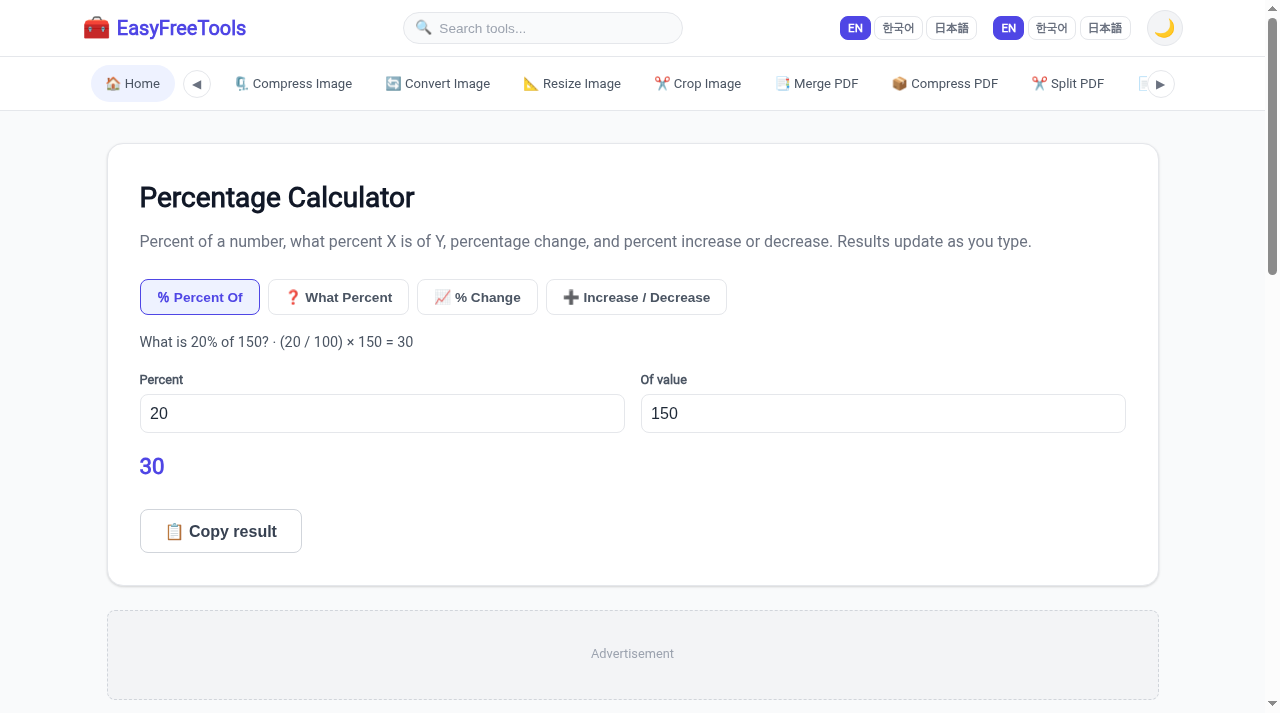Open the Compress Image tool
The width and height of the screenshot is (1280, 713).
(x=293, y=84)
